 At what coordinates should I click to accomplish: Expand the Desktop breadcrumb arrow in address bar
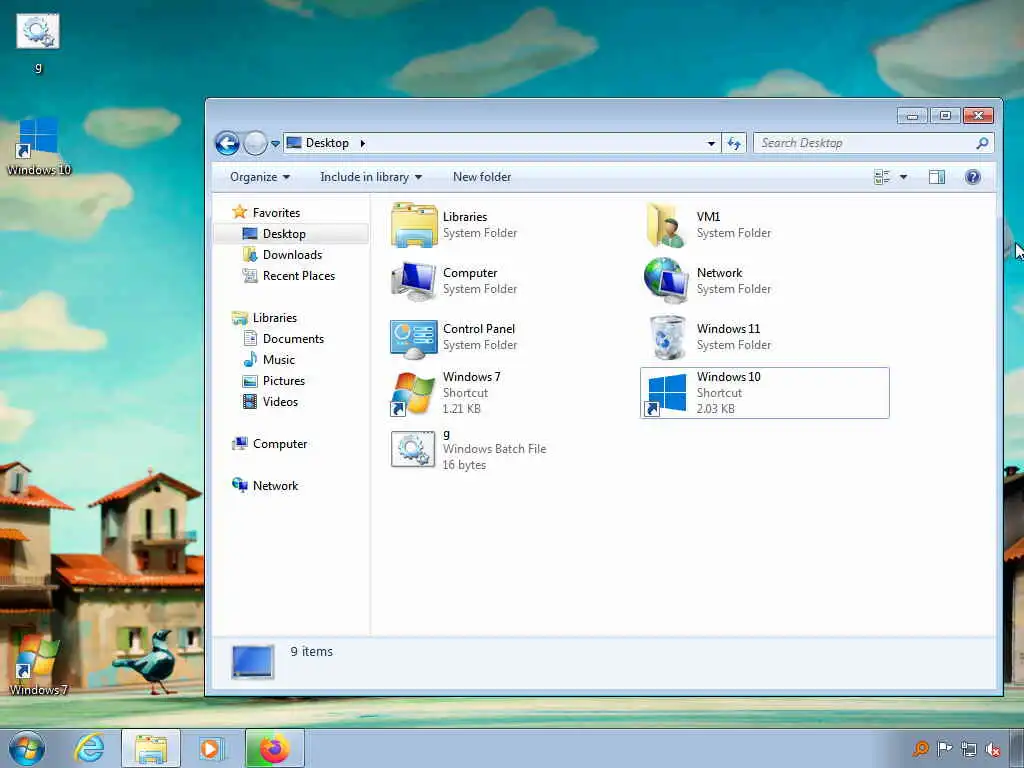tap(362, 143)
